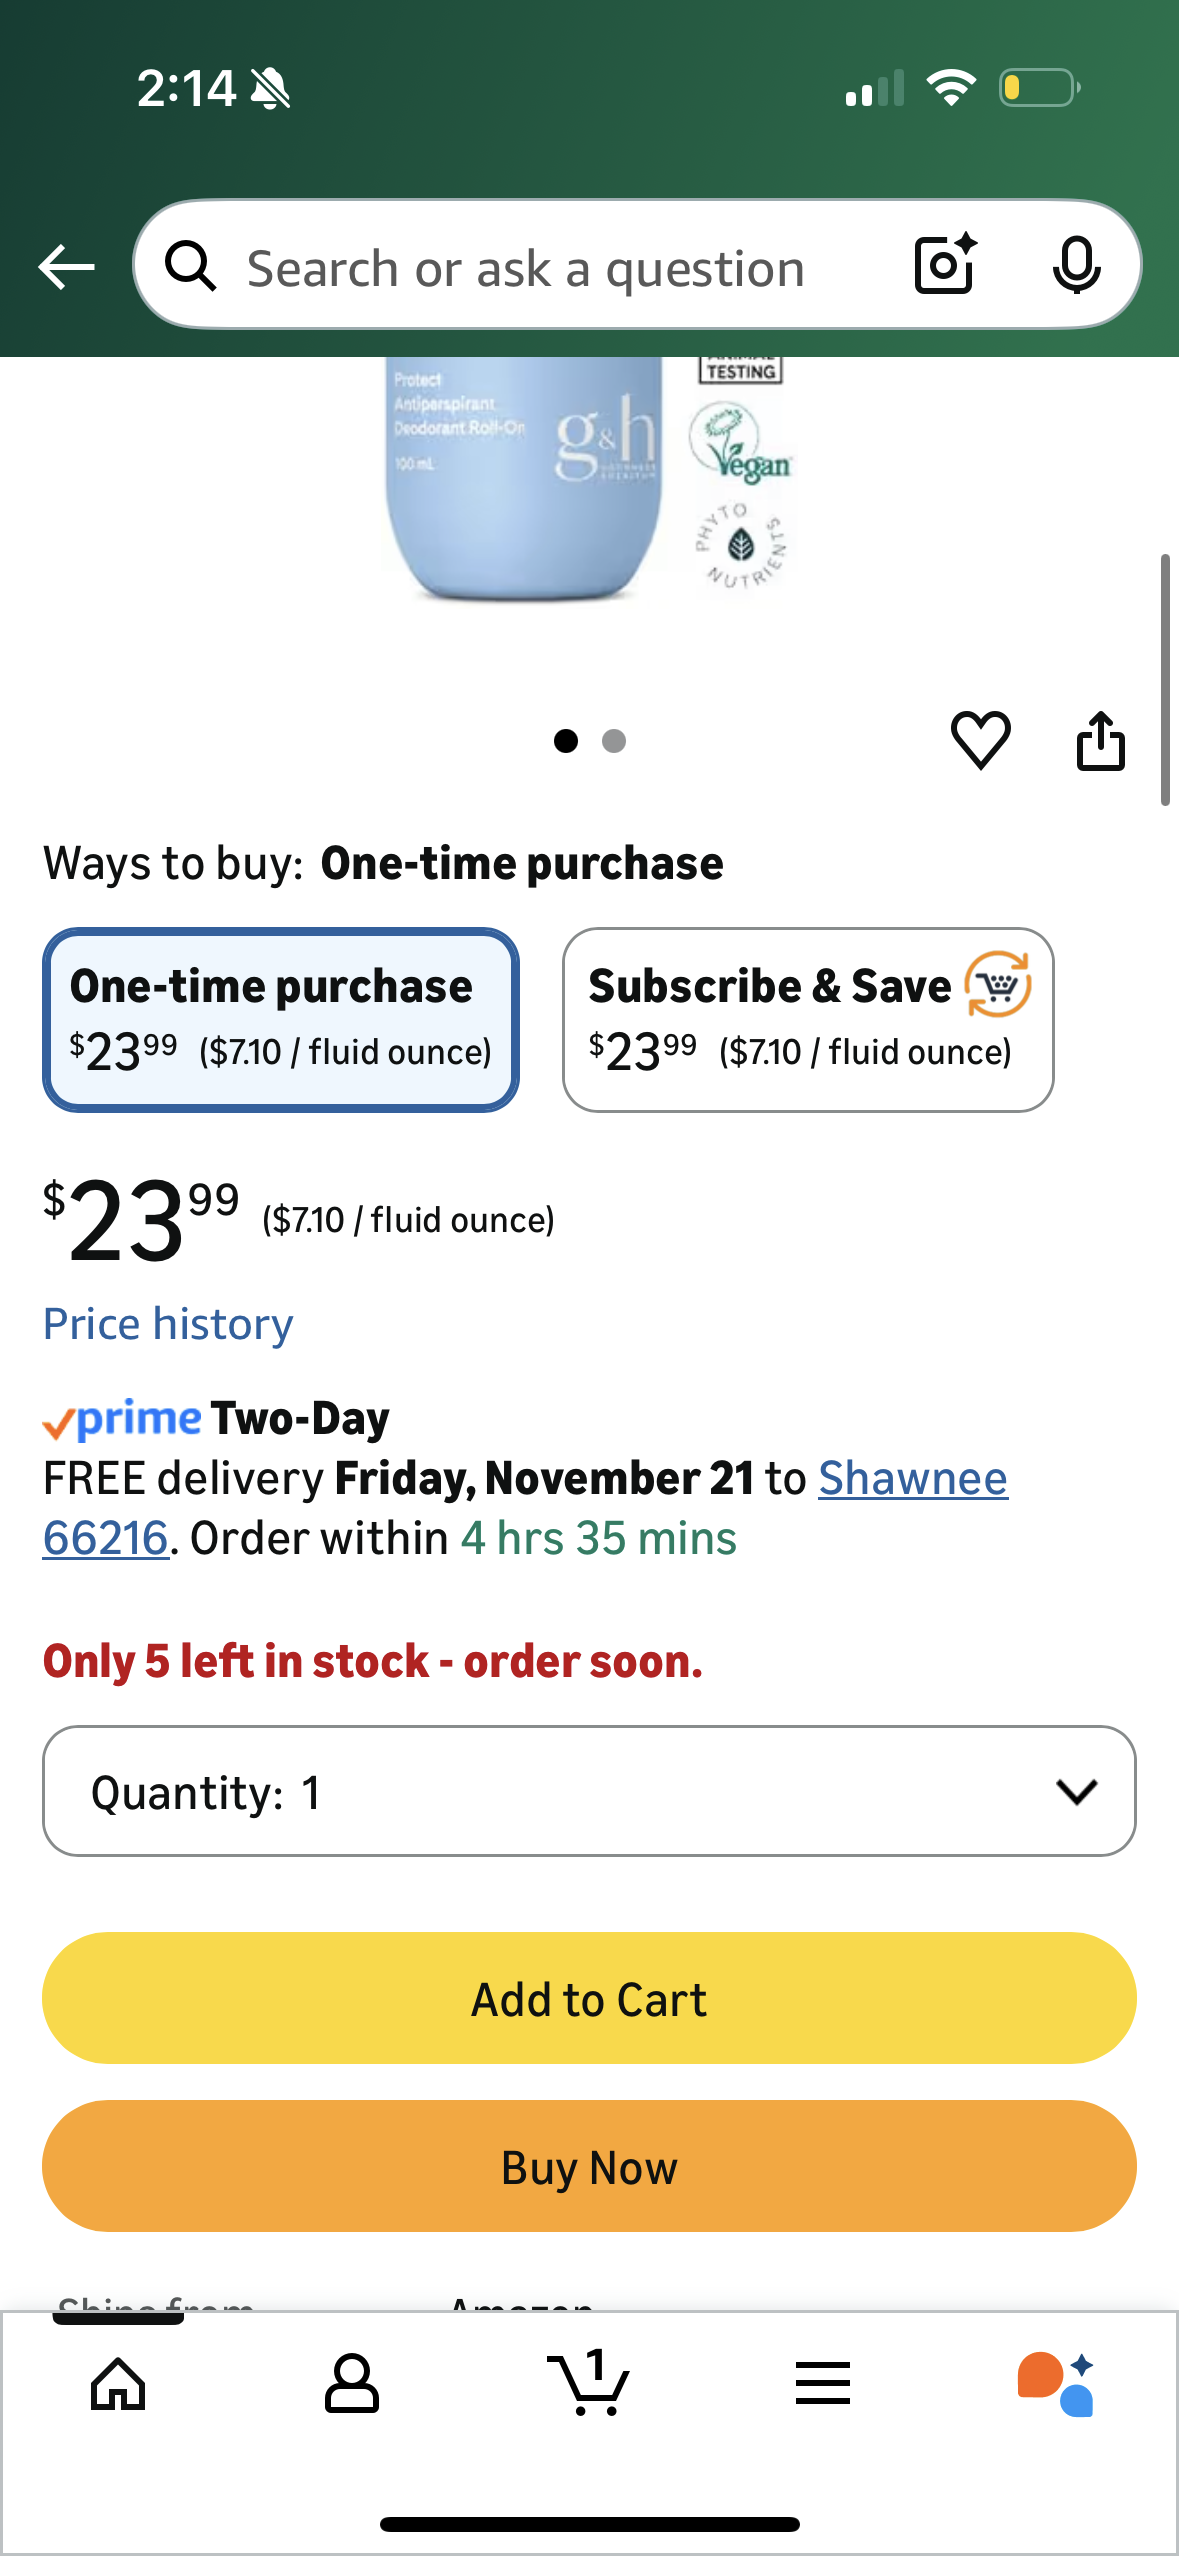1179x2556 pixels.
Task: Open the hamburger menu tab
Action: pos(823,2384)
